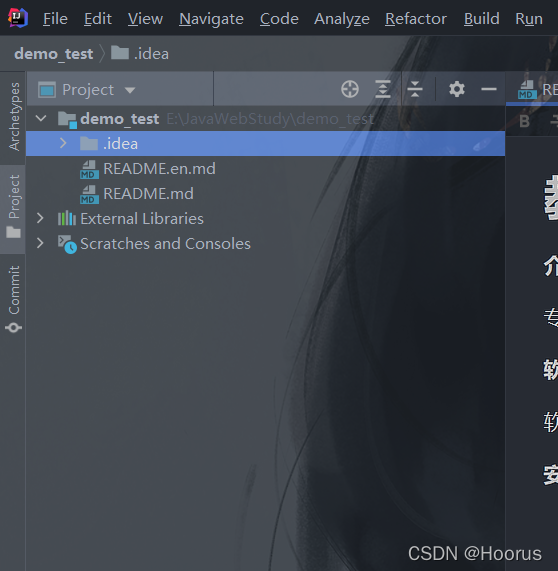Select the .idea folder row
Viewport: 558px width, 571px height.
266,143
